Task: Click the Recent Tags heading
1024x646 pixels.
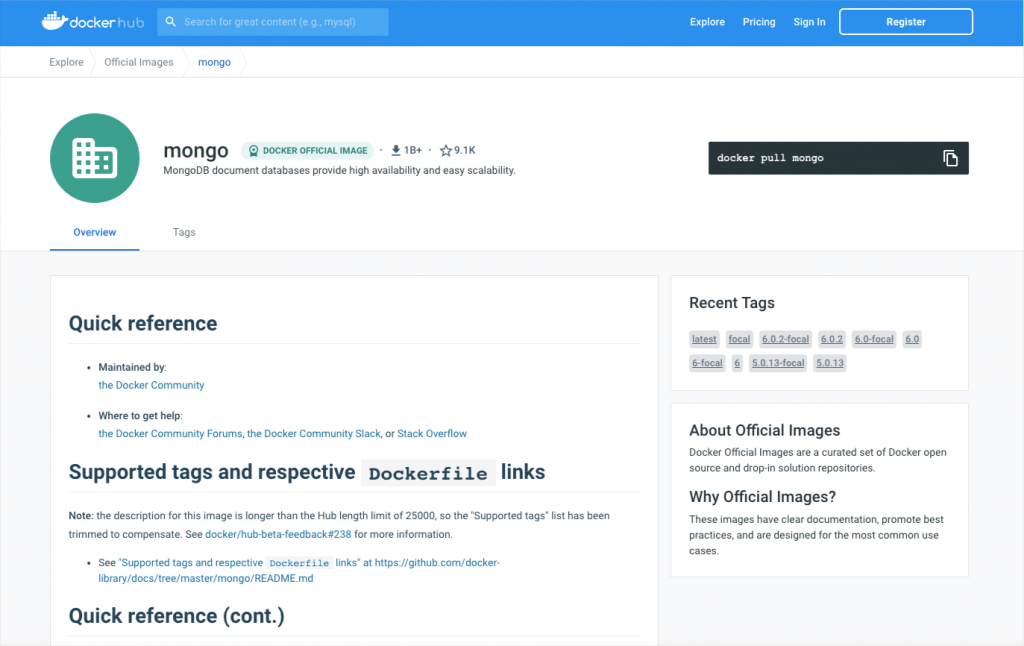Action: pyautogui.click(x=732, y=303)
